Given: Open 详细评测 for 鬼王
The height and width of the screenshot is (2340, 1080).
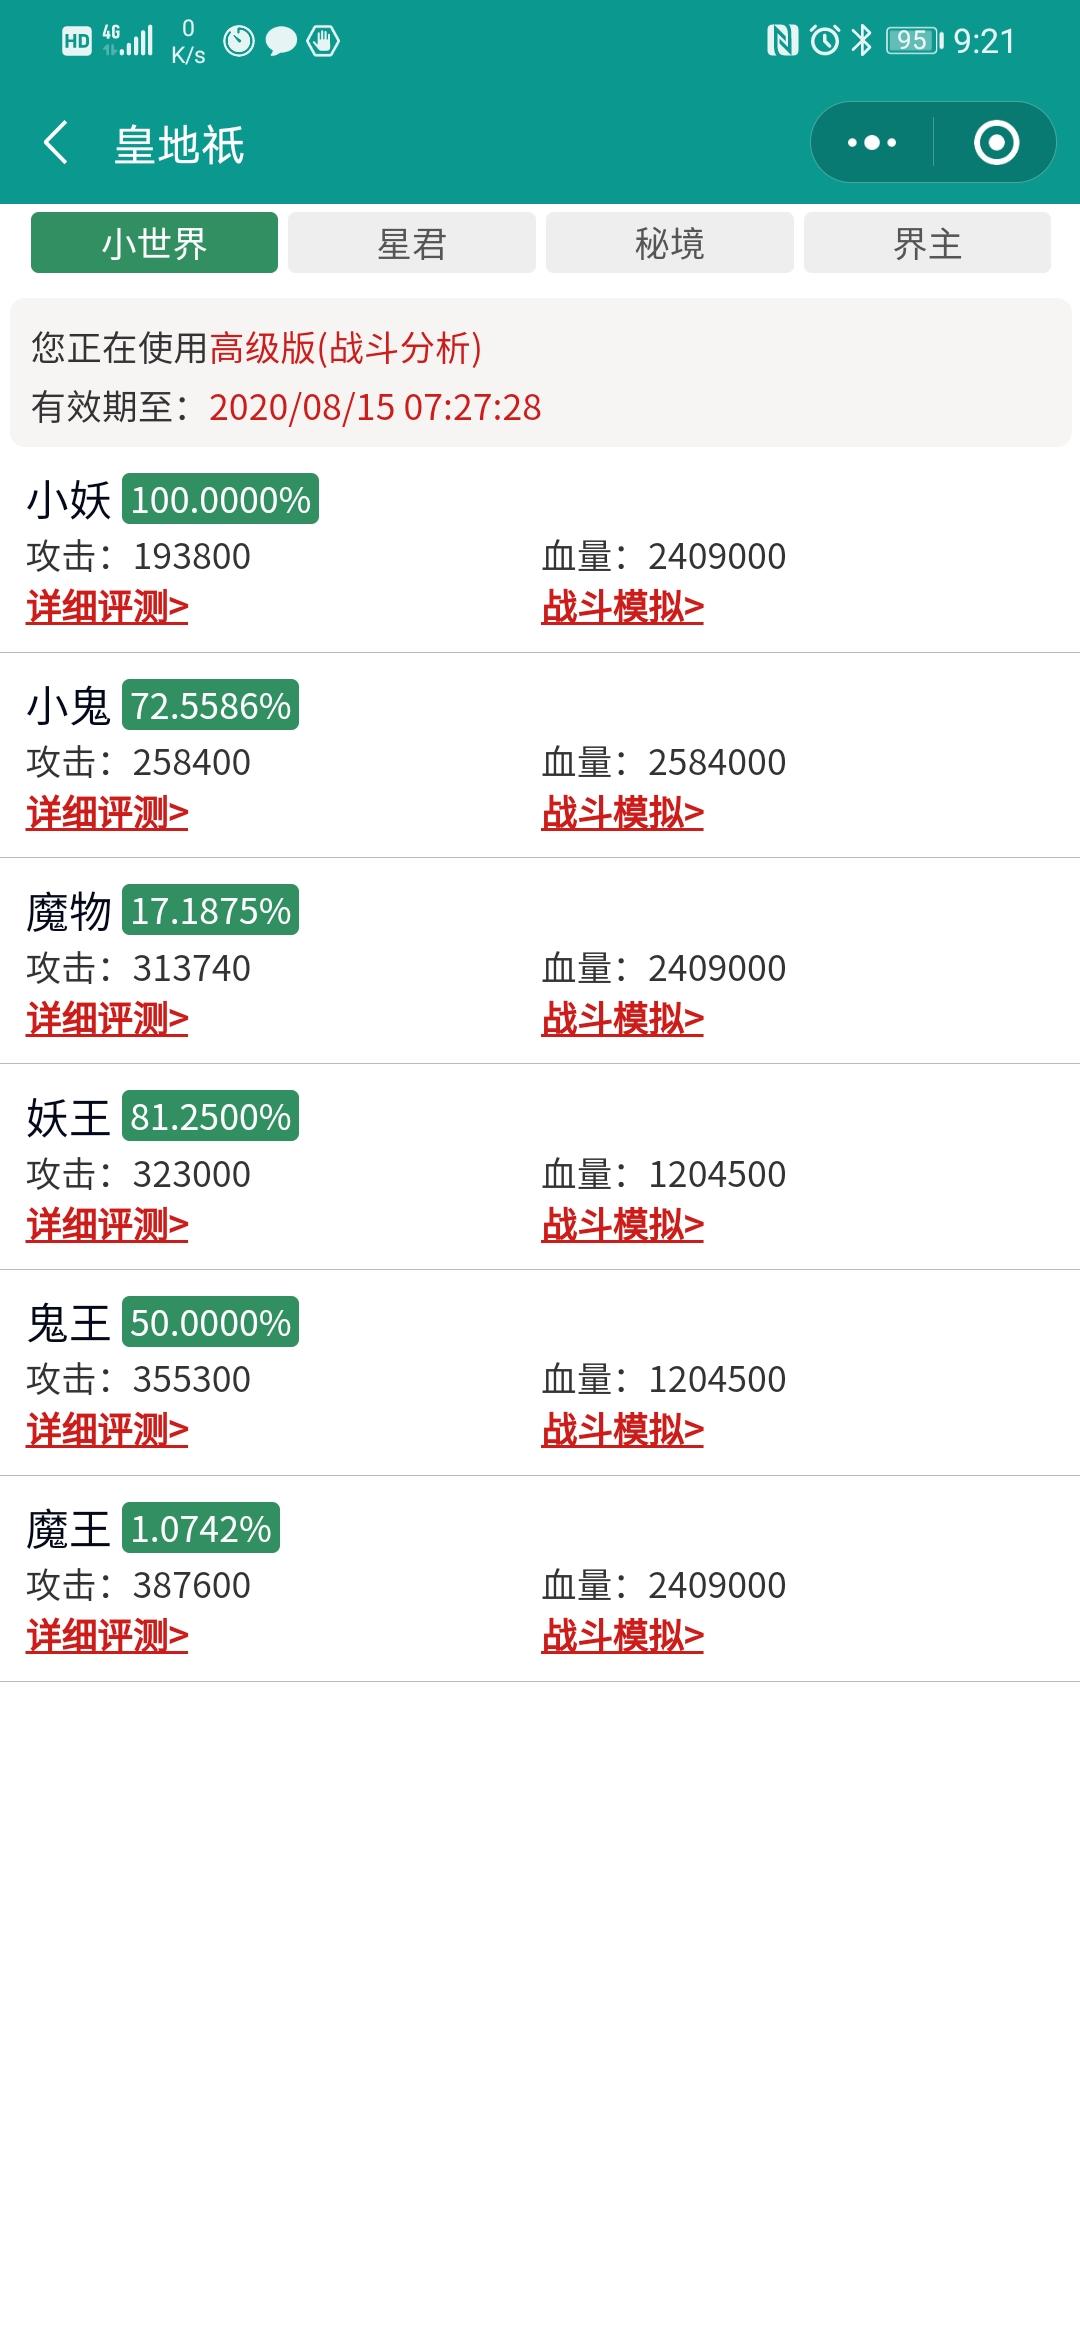Looking at the screenshot, I should [x=107, y=1430].
